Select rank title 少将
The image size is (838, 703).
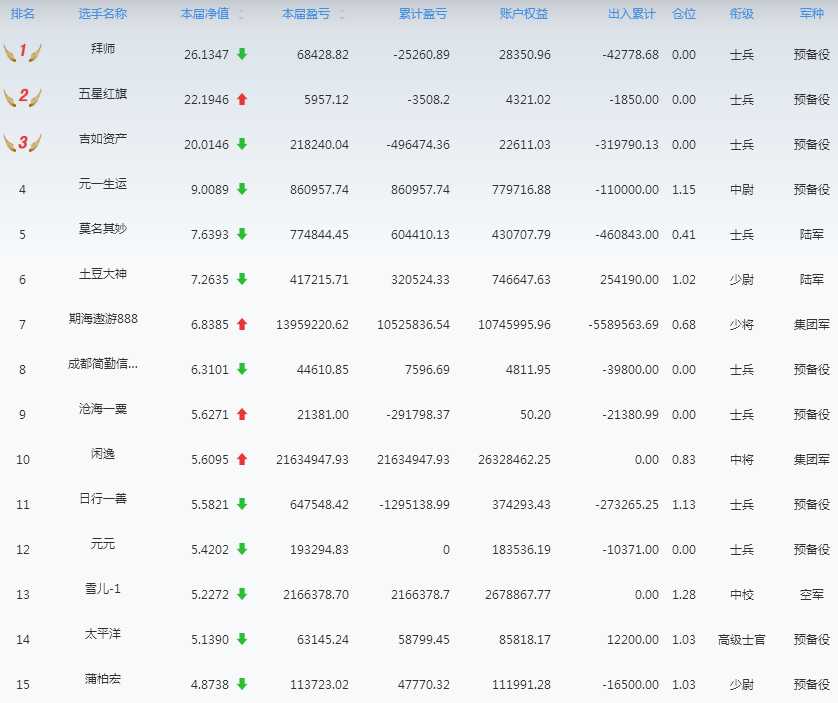point(742,325)
